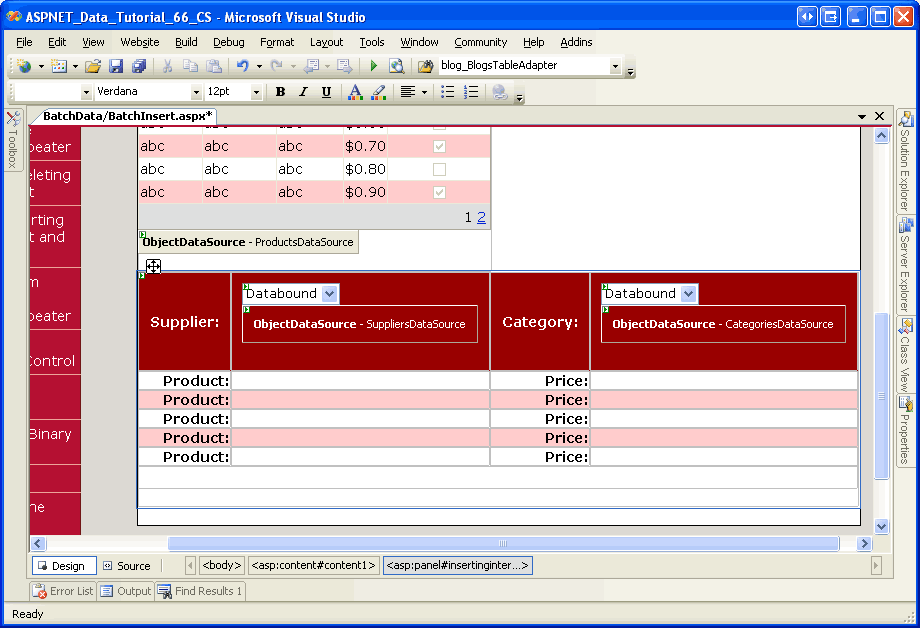The width and height of the screenshot is (920, 628).
Task: Click the Save icon in toolbar
Action: pyautogui.click(x=116, y=66)
